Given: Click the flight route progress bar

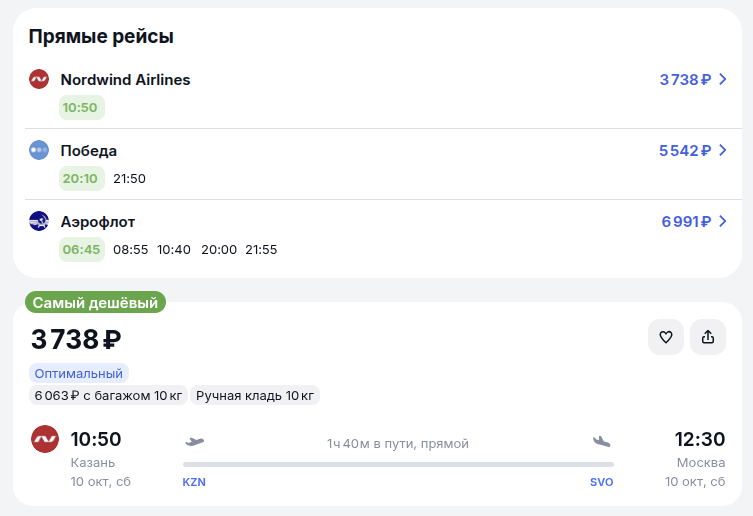Looking at the screenshot, I should click(x=398, y=465).
